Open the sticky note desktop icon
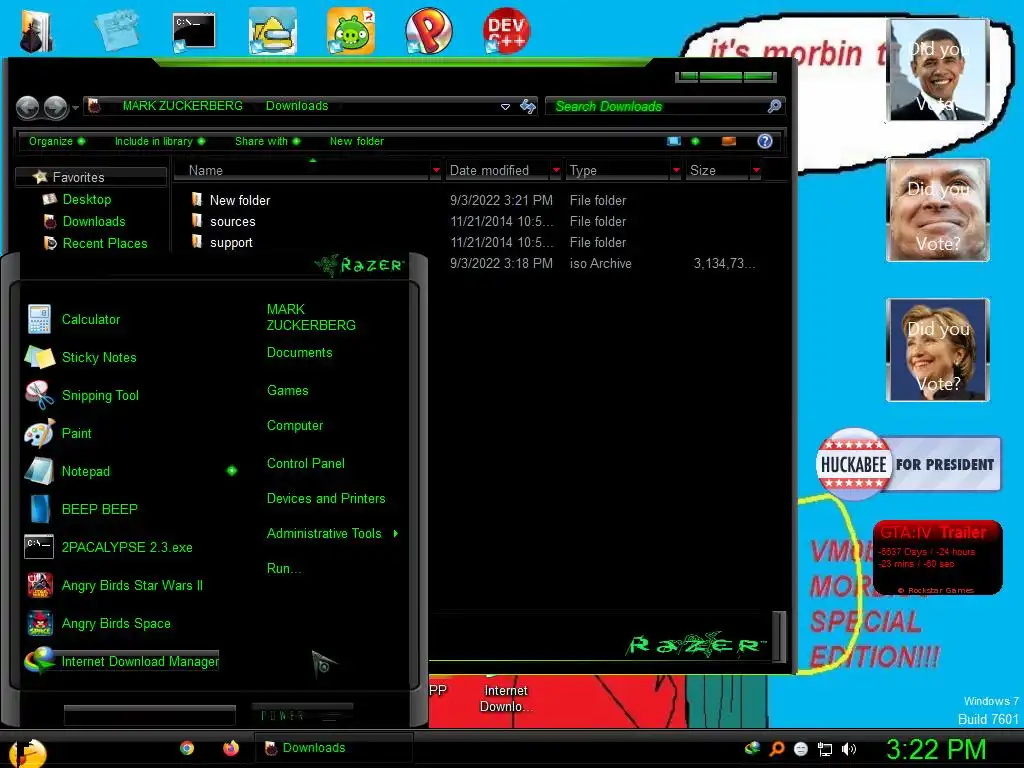 pyautogui.click(x=116, y=31)
